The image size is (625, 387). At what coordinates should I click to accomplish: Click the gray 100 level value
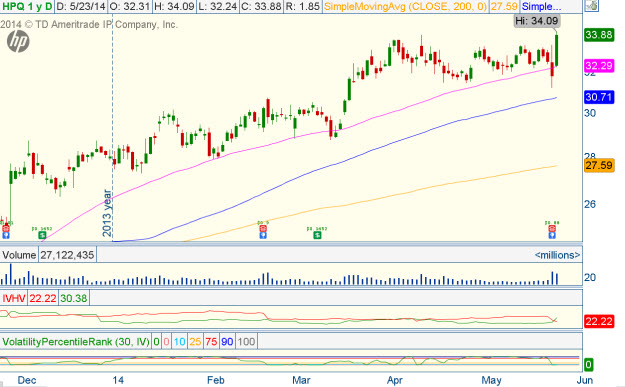click(246, 342)
